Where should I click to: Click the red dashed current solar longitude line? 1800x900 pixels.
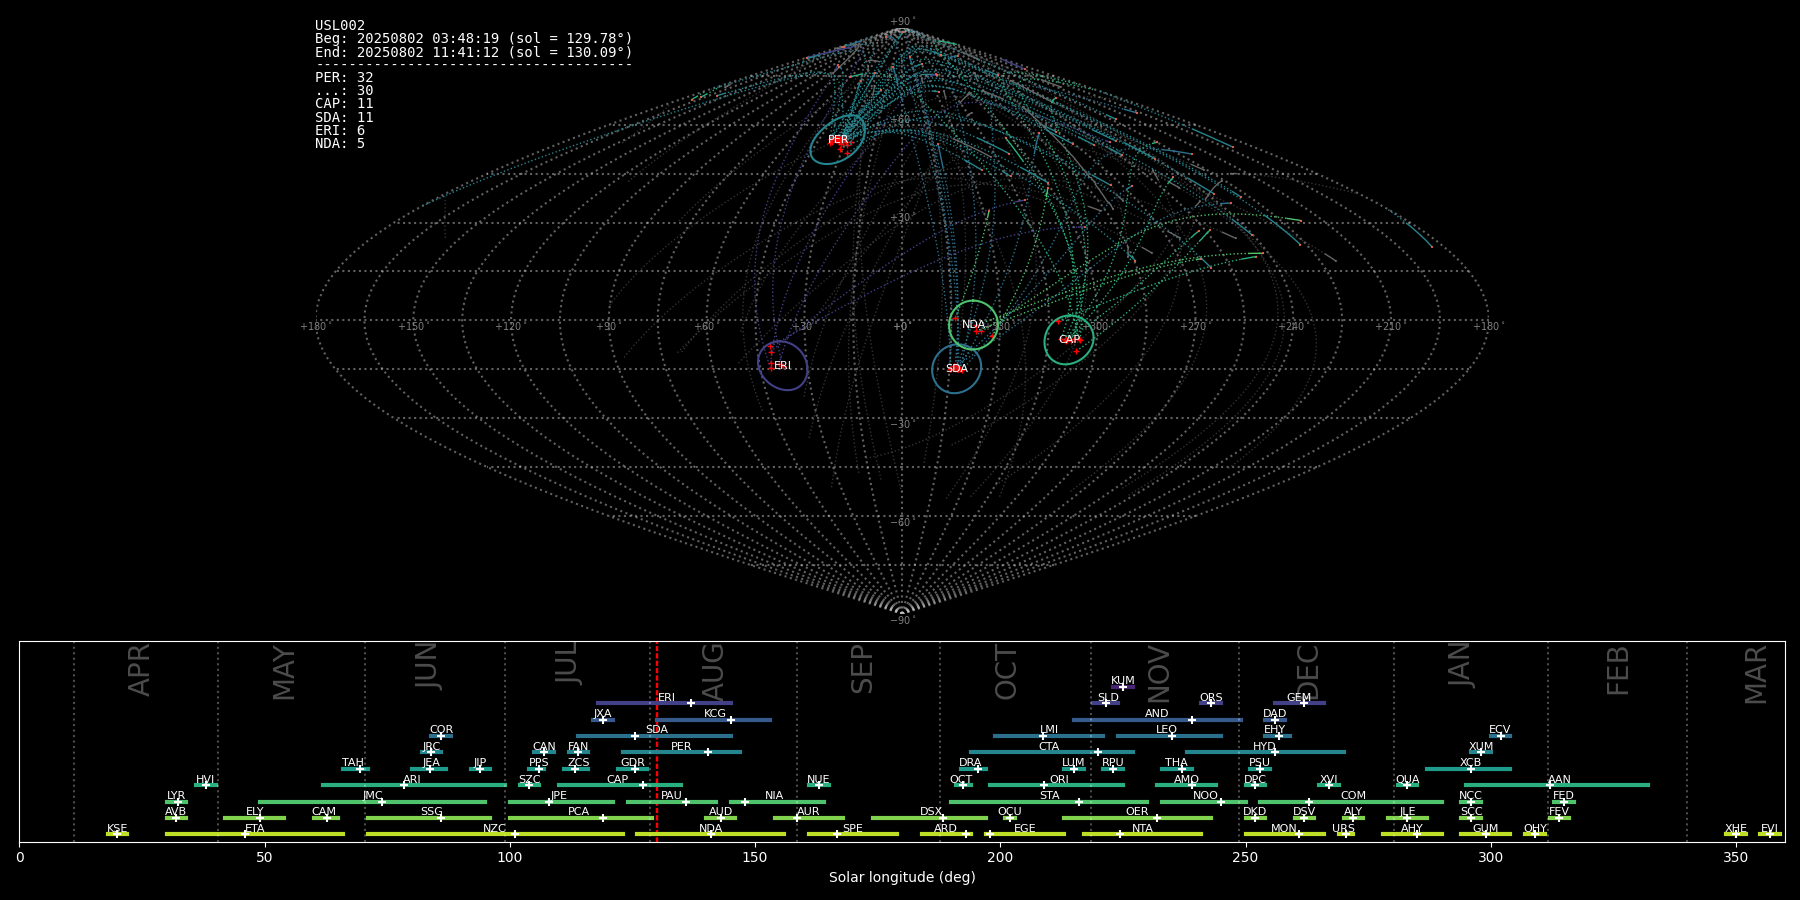click(x=657, y=741)
